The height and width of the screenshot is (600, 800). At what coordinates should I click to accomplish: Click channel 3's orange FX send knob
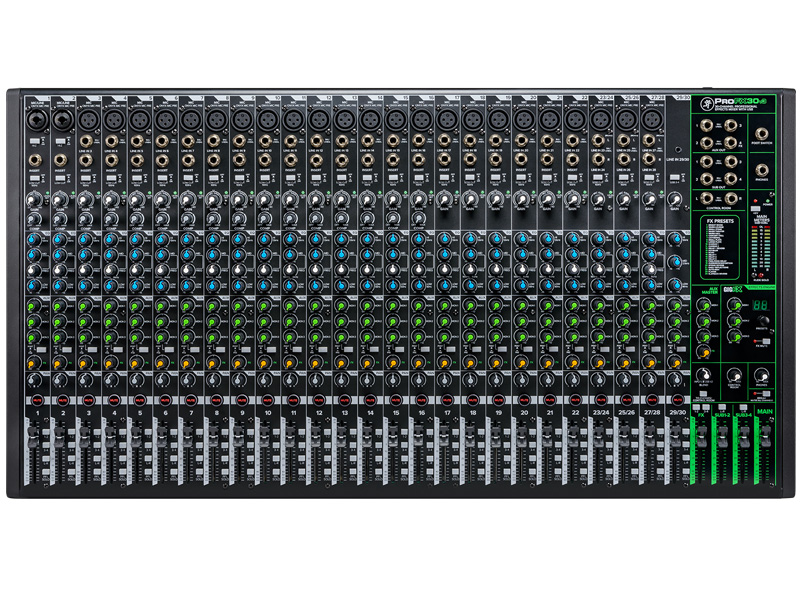coord(86,363)
